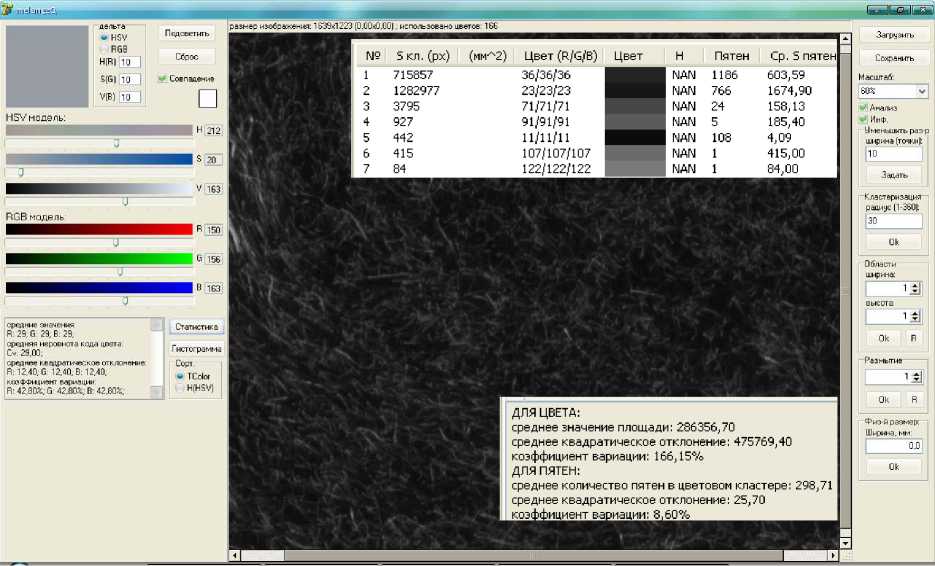Click the Области ширина spinner arrows
This screenshot has height=566, width=935.
pyautogui.click(x=914, y=288)
